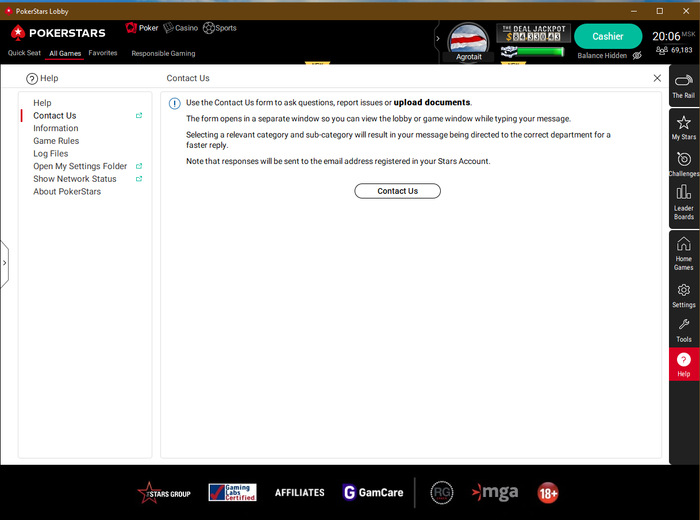The image size is (700, 520).
Task: Click the 20:06 clock display
Action: (666, 36)
